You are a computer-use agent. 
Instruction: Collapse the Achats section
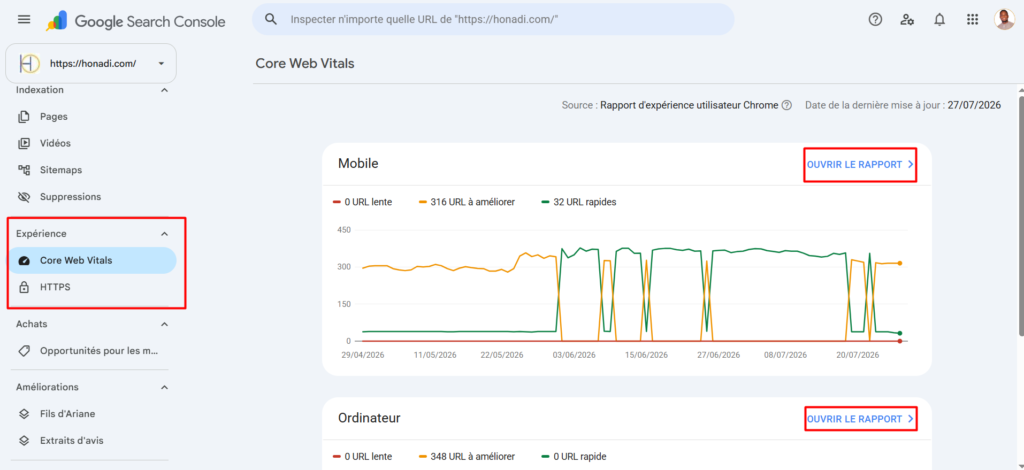click(x=165, y=324)
